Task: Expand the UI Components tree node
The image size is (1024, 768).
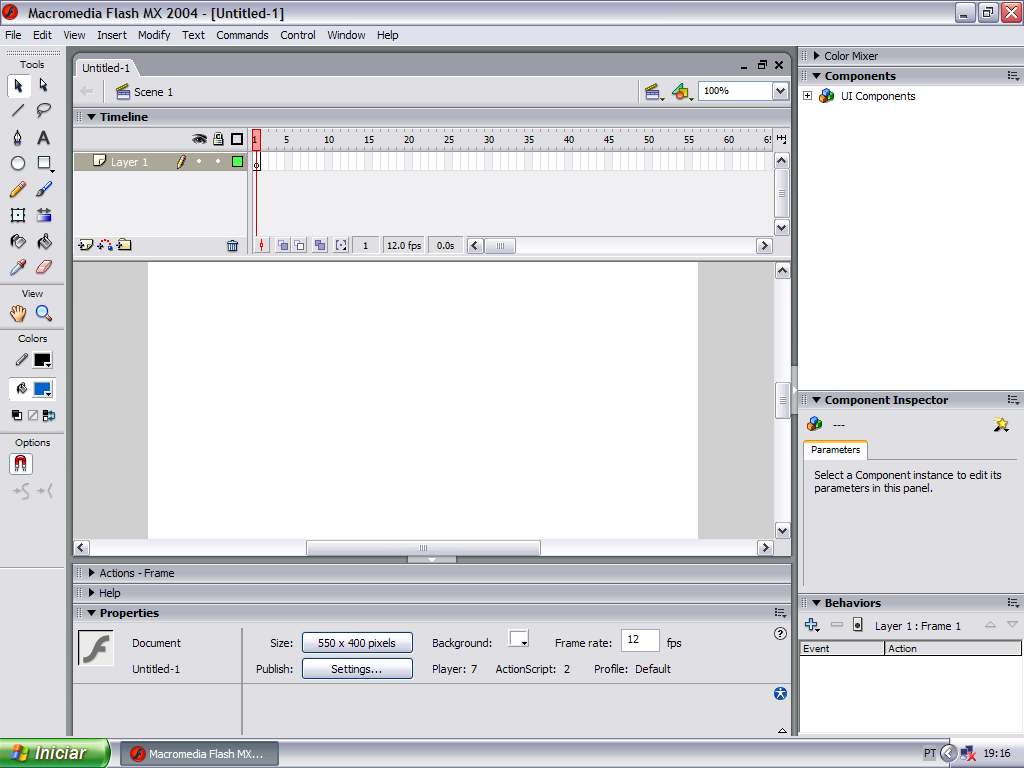Action: [808, 95]
